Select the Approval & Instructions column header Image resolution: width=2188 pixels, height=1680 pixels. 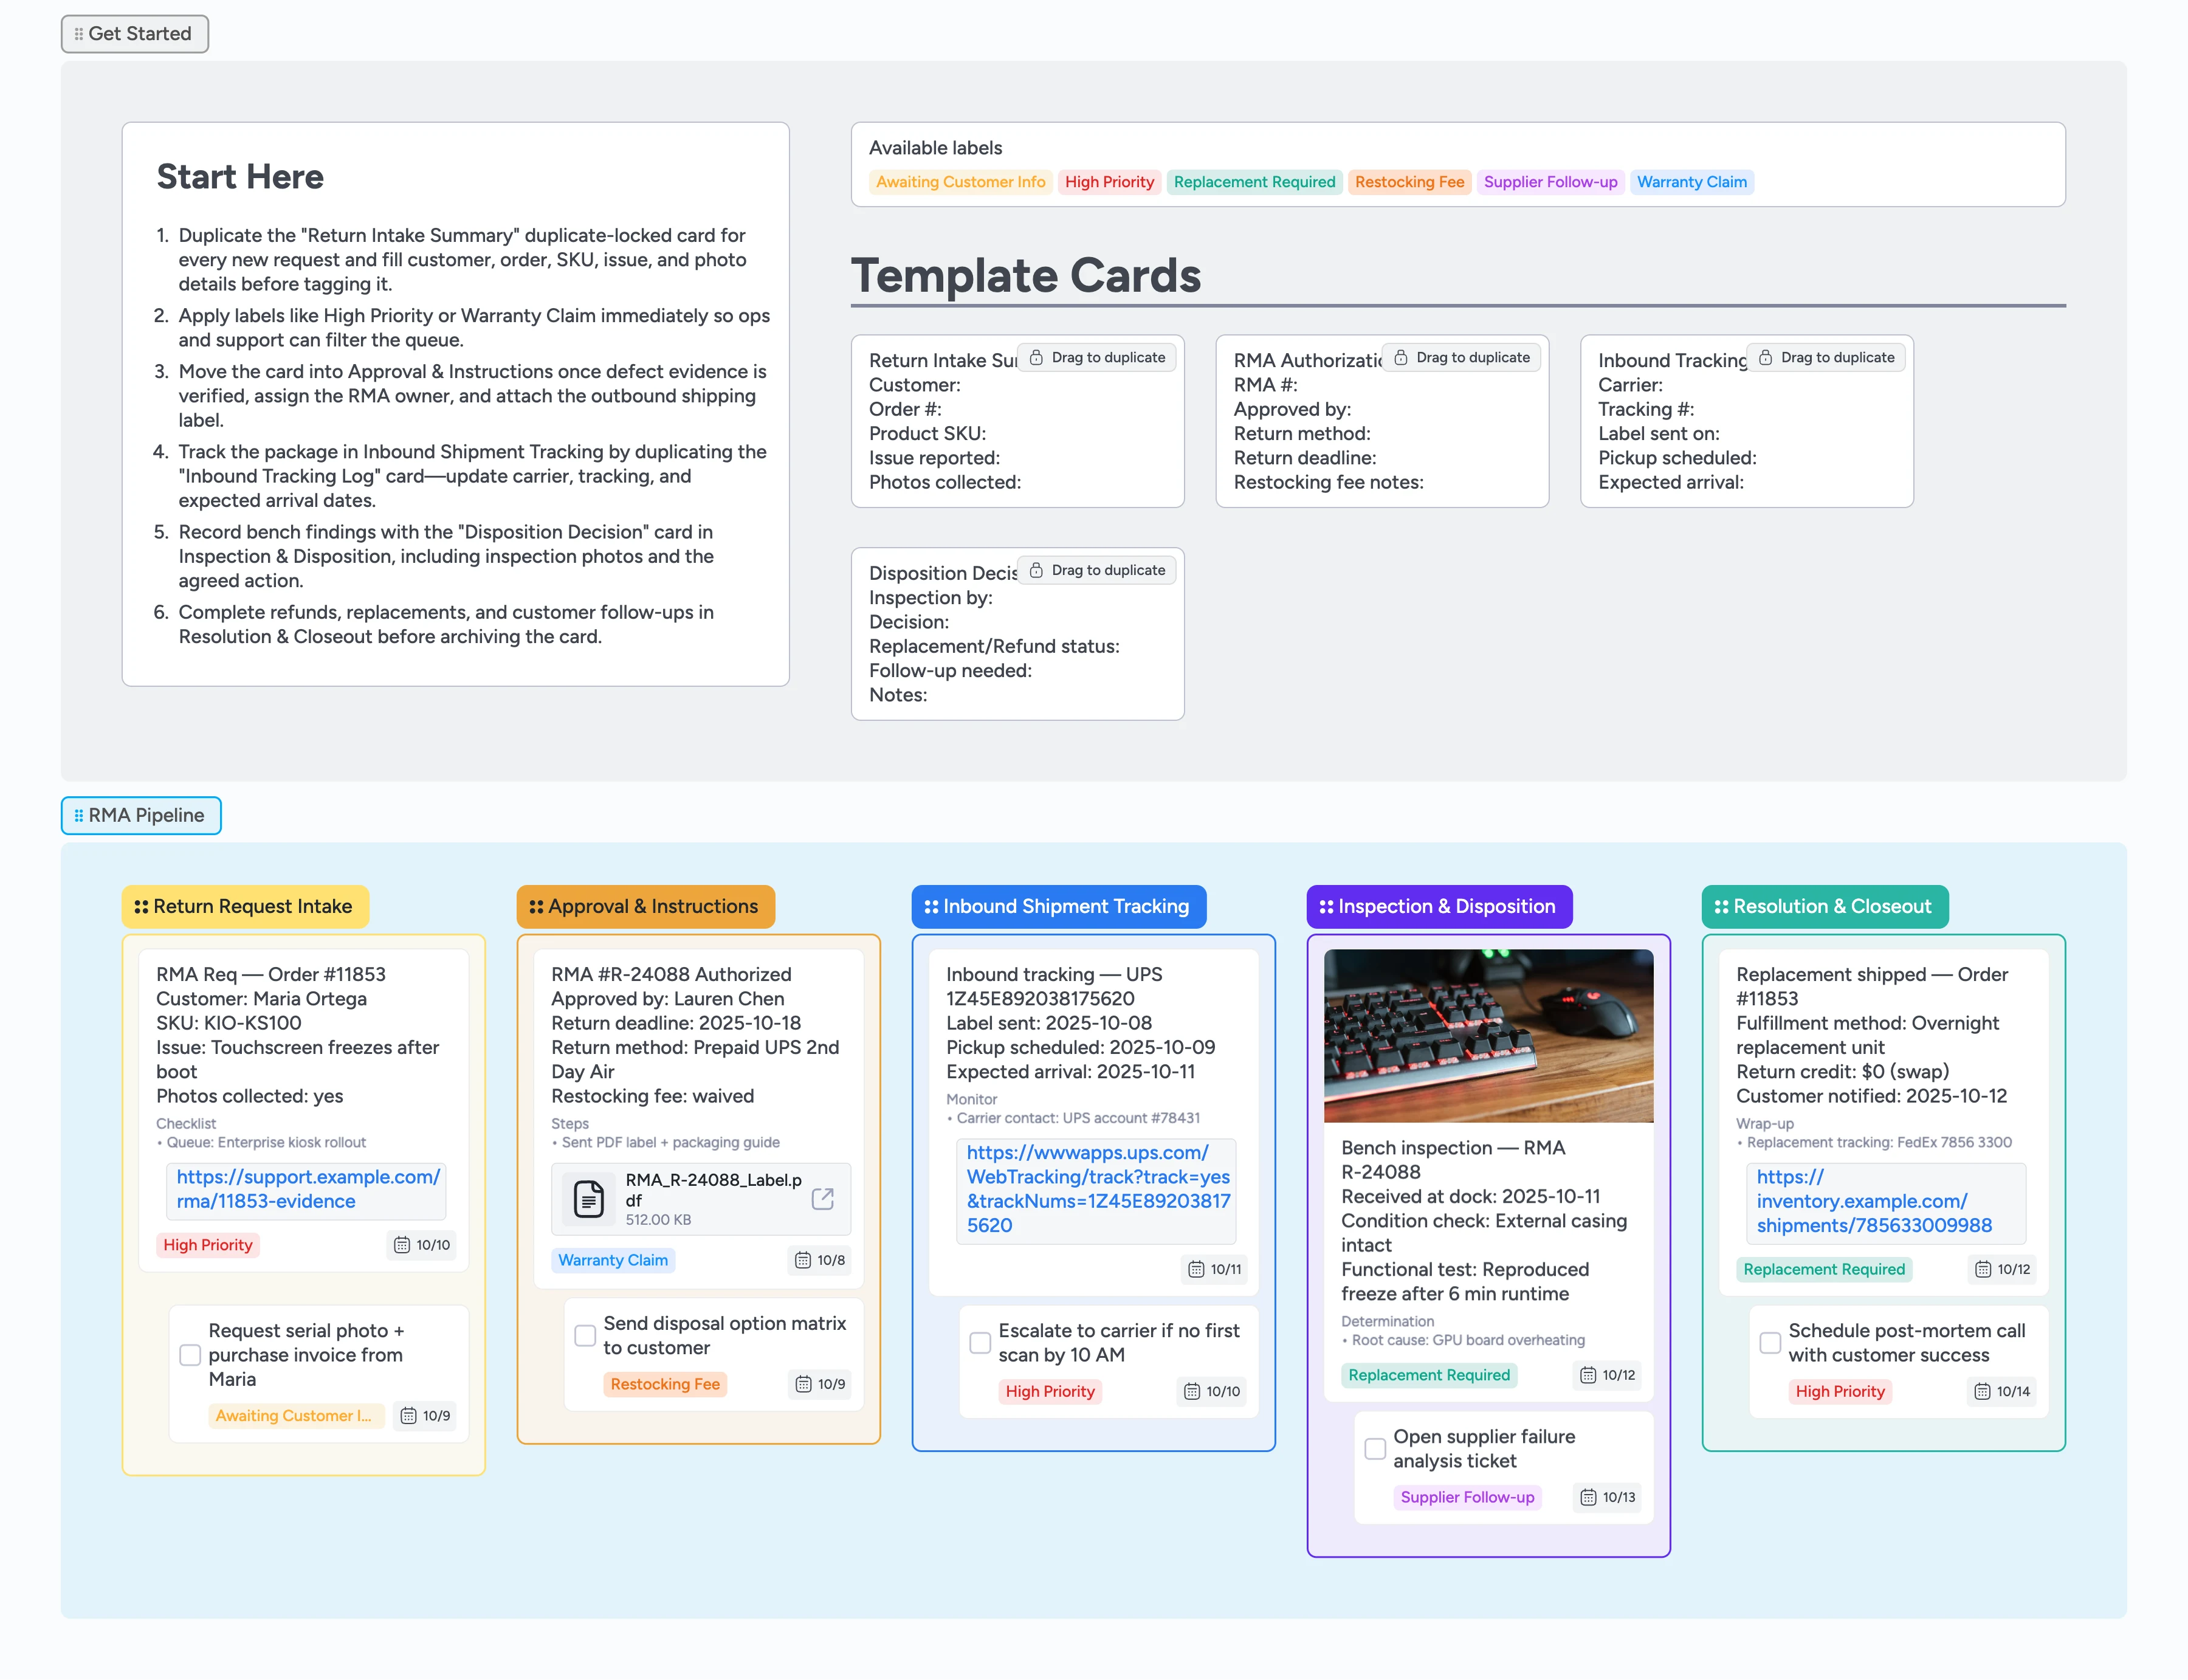(645, 906)
